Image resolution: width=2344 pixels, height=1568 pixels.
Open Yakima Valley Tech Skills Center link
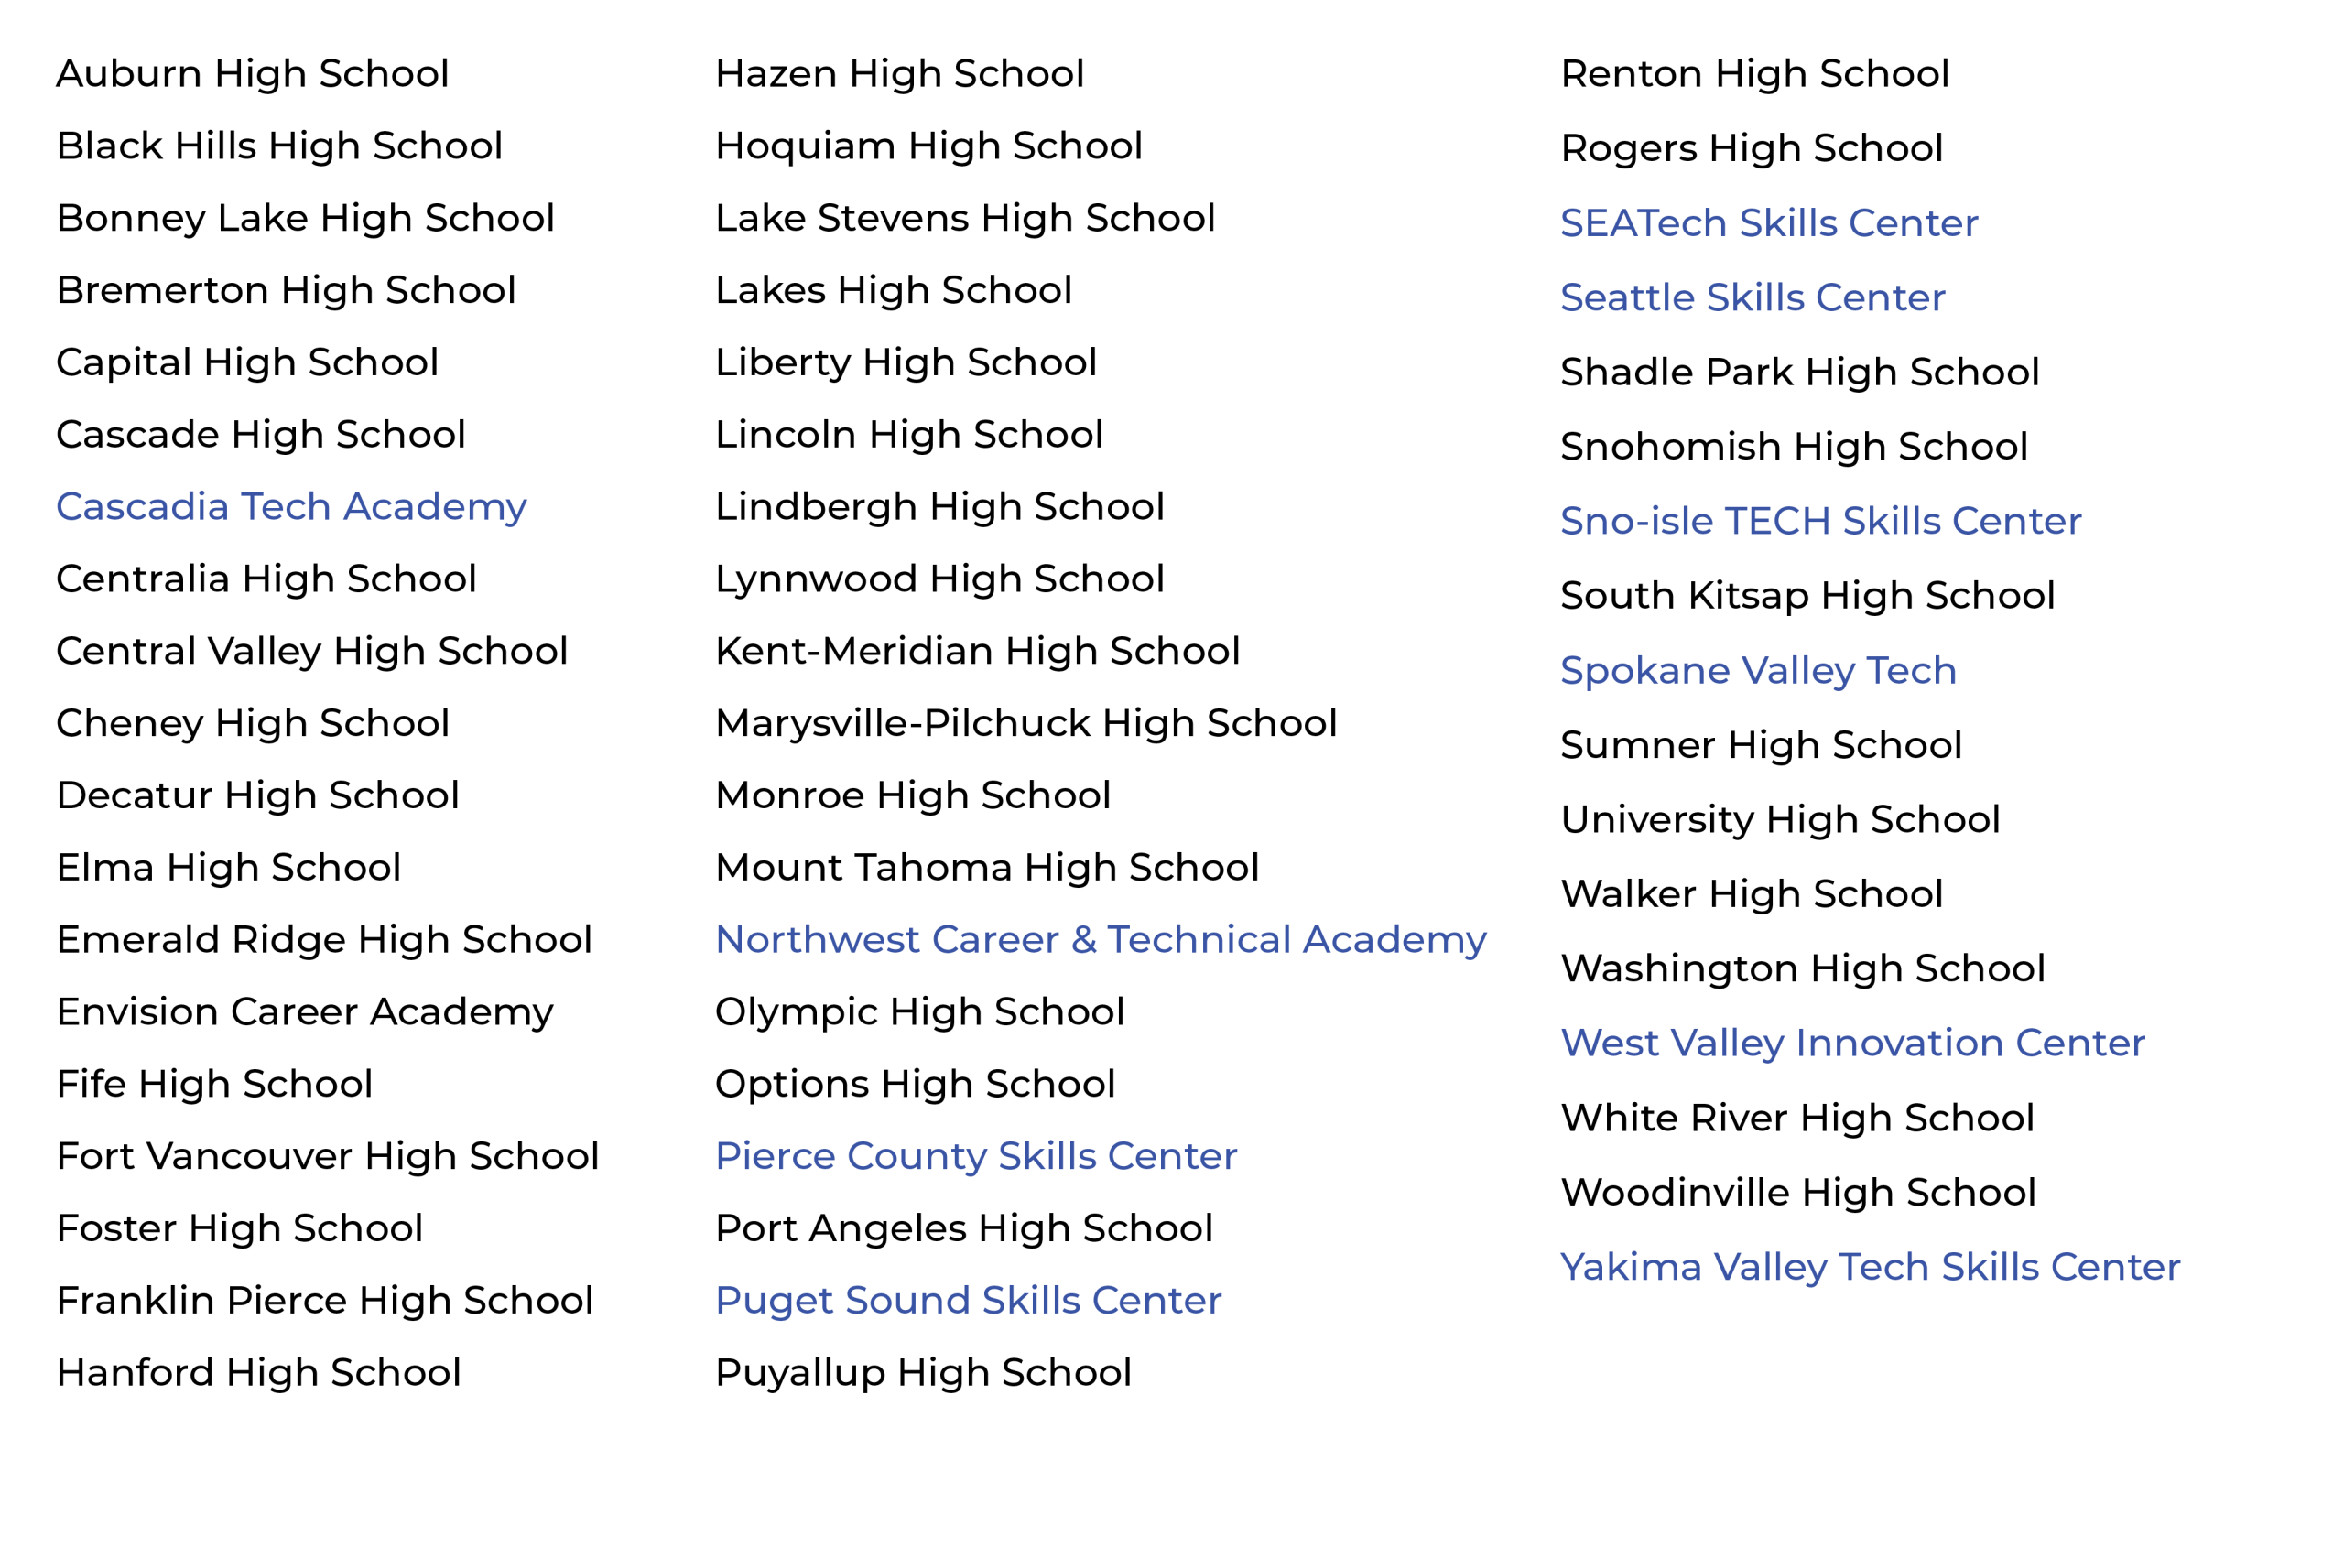point(1869,1267)
